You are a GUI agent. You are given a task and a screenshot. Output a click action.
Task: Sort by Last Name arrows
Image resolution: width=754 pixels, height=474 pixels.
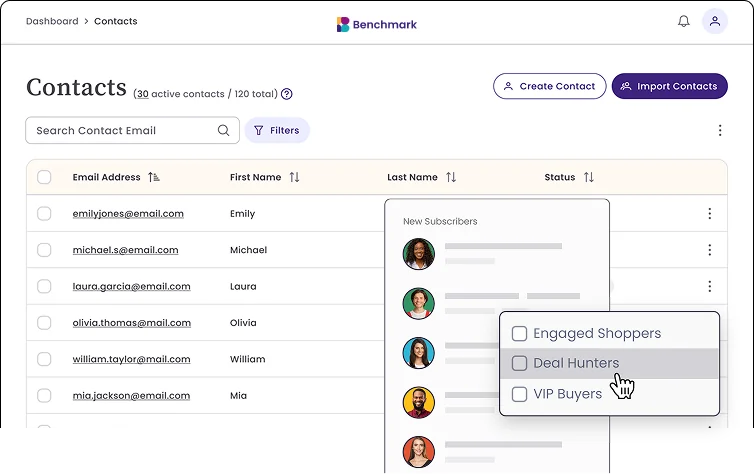(451, 177)
